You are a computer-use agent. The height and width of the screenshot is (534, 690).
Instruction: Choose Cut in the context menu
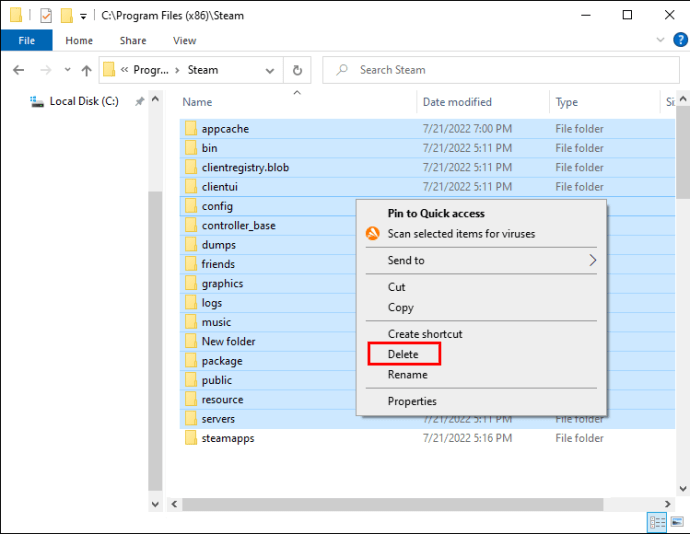pyautogui.click(x=396, y=287)
